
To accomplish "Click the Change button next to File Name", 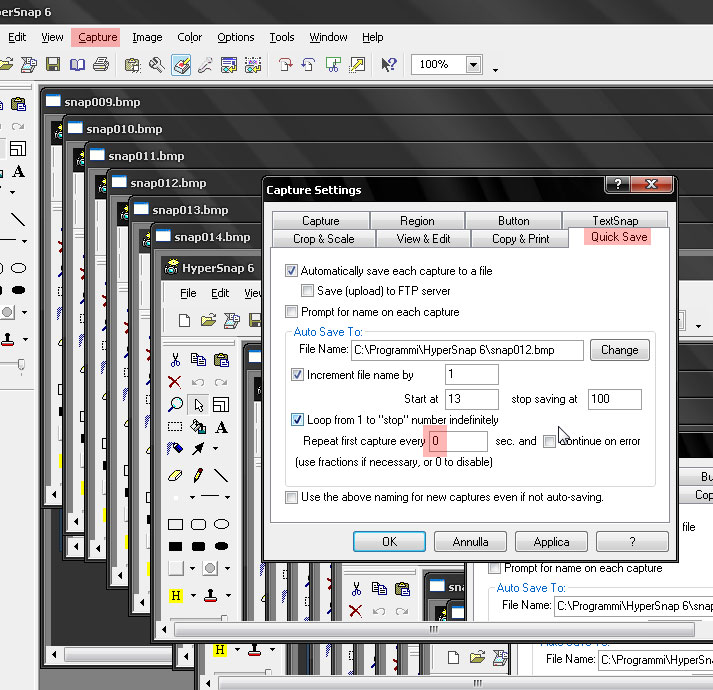I will point(619,350).
